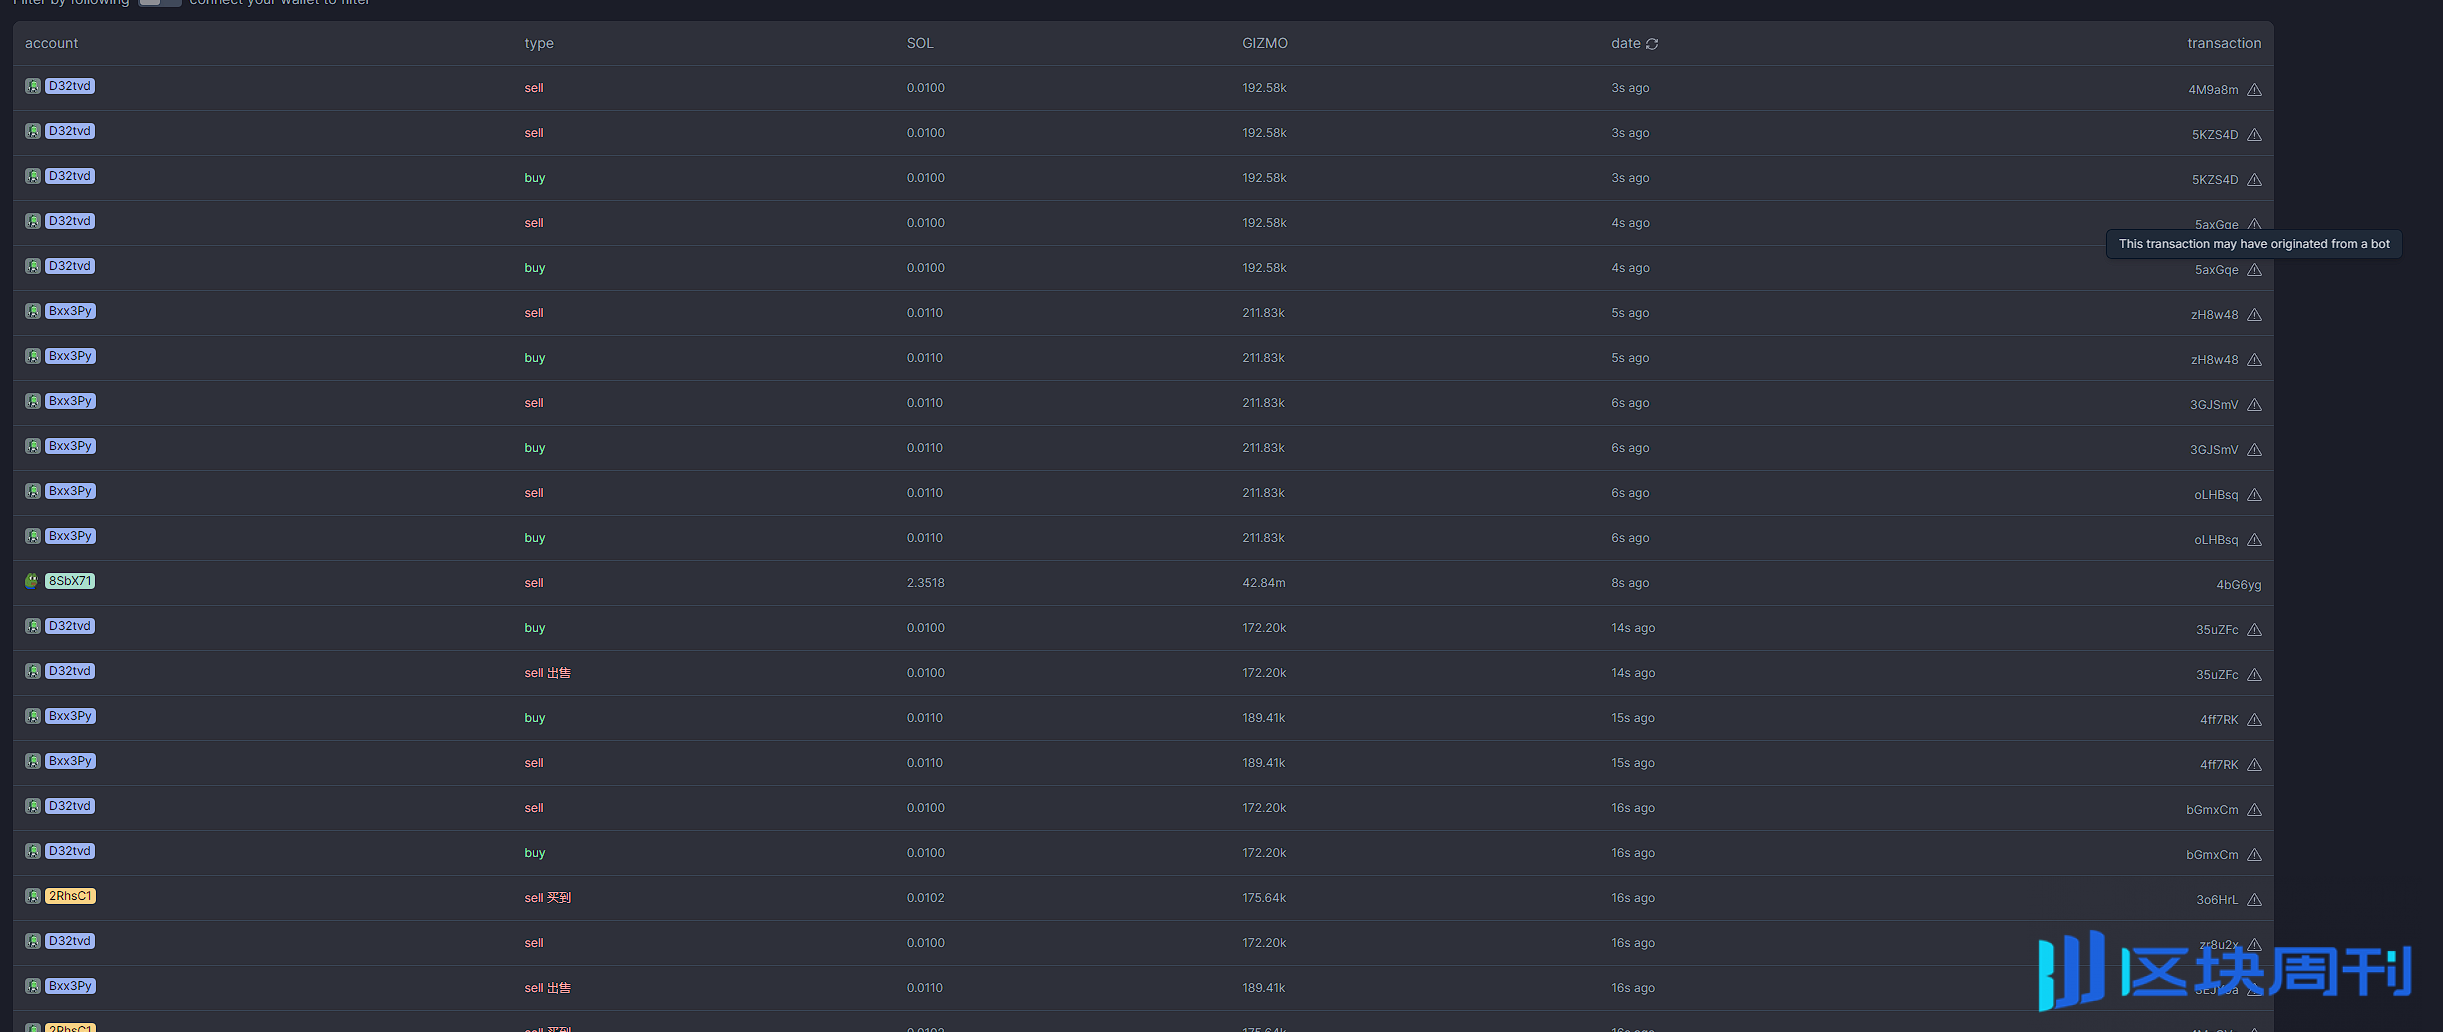
Task: Click the 'type' column header
Action: click(x=539, y=43)
